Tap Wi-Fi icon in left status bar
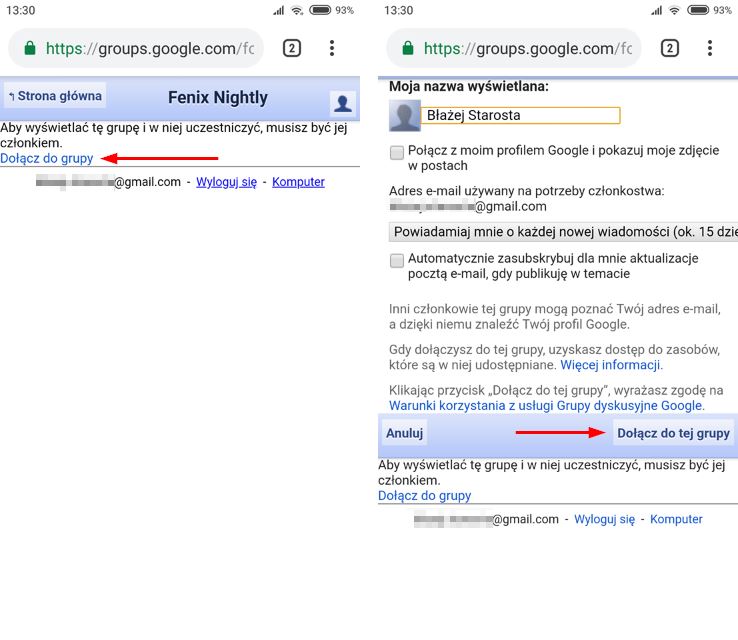The image size is (738, 640). pos(297,10)
